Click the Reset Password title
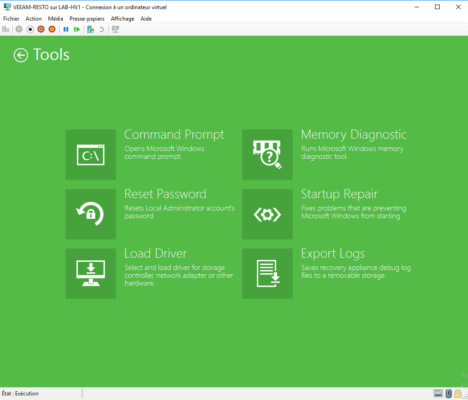 pos(165,194)
